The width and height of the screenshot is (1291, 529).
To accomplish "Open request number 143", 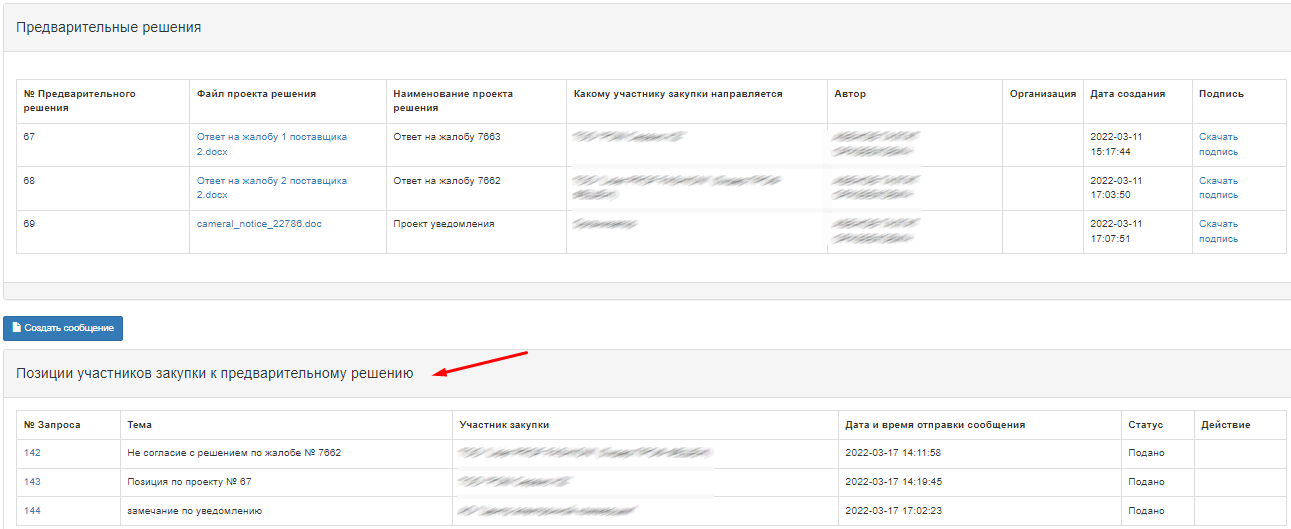I will tap(33, 482).
